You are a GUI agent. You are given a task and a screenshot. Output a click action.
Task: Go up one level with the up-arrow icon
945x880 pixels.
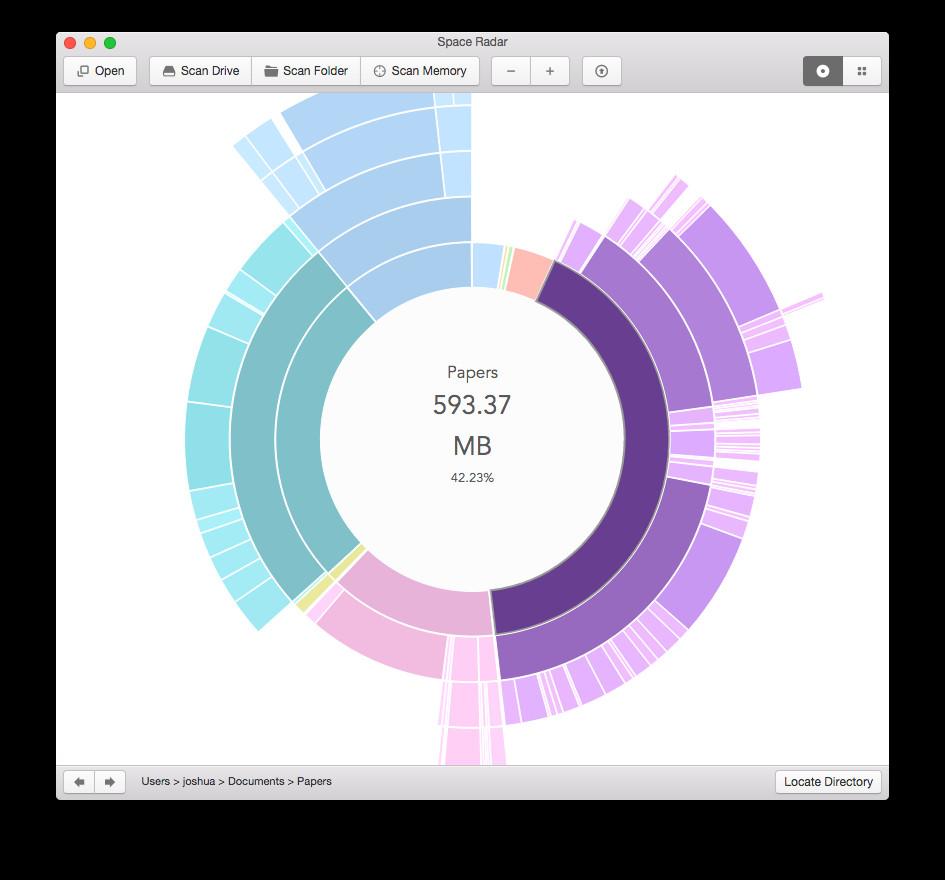pyautogui.click(x=601, y=71)
